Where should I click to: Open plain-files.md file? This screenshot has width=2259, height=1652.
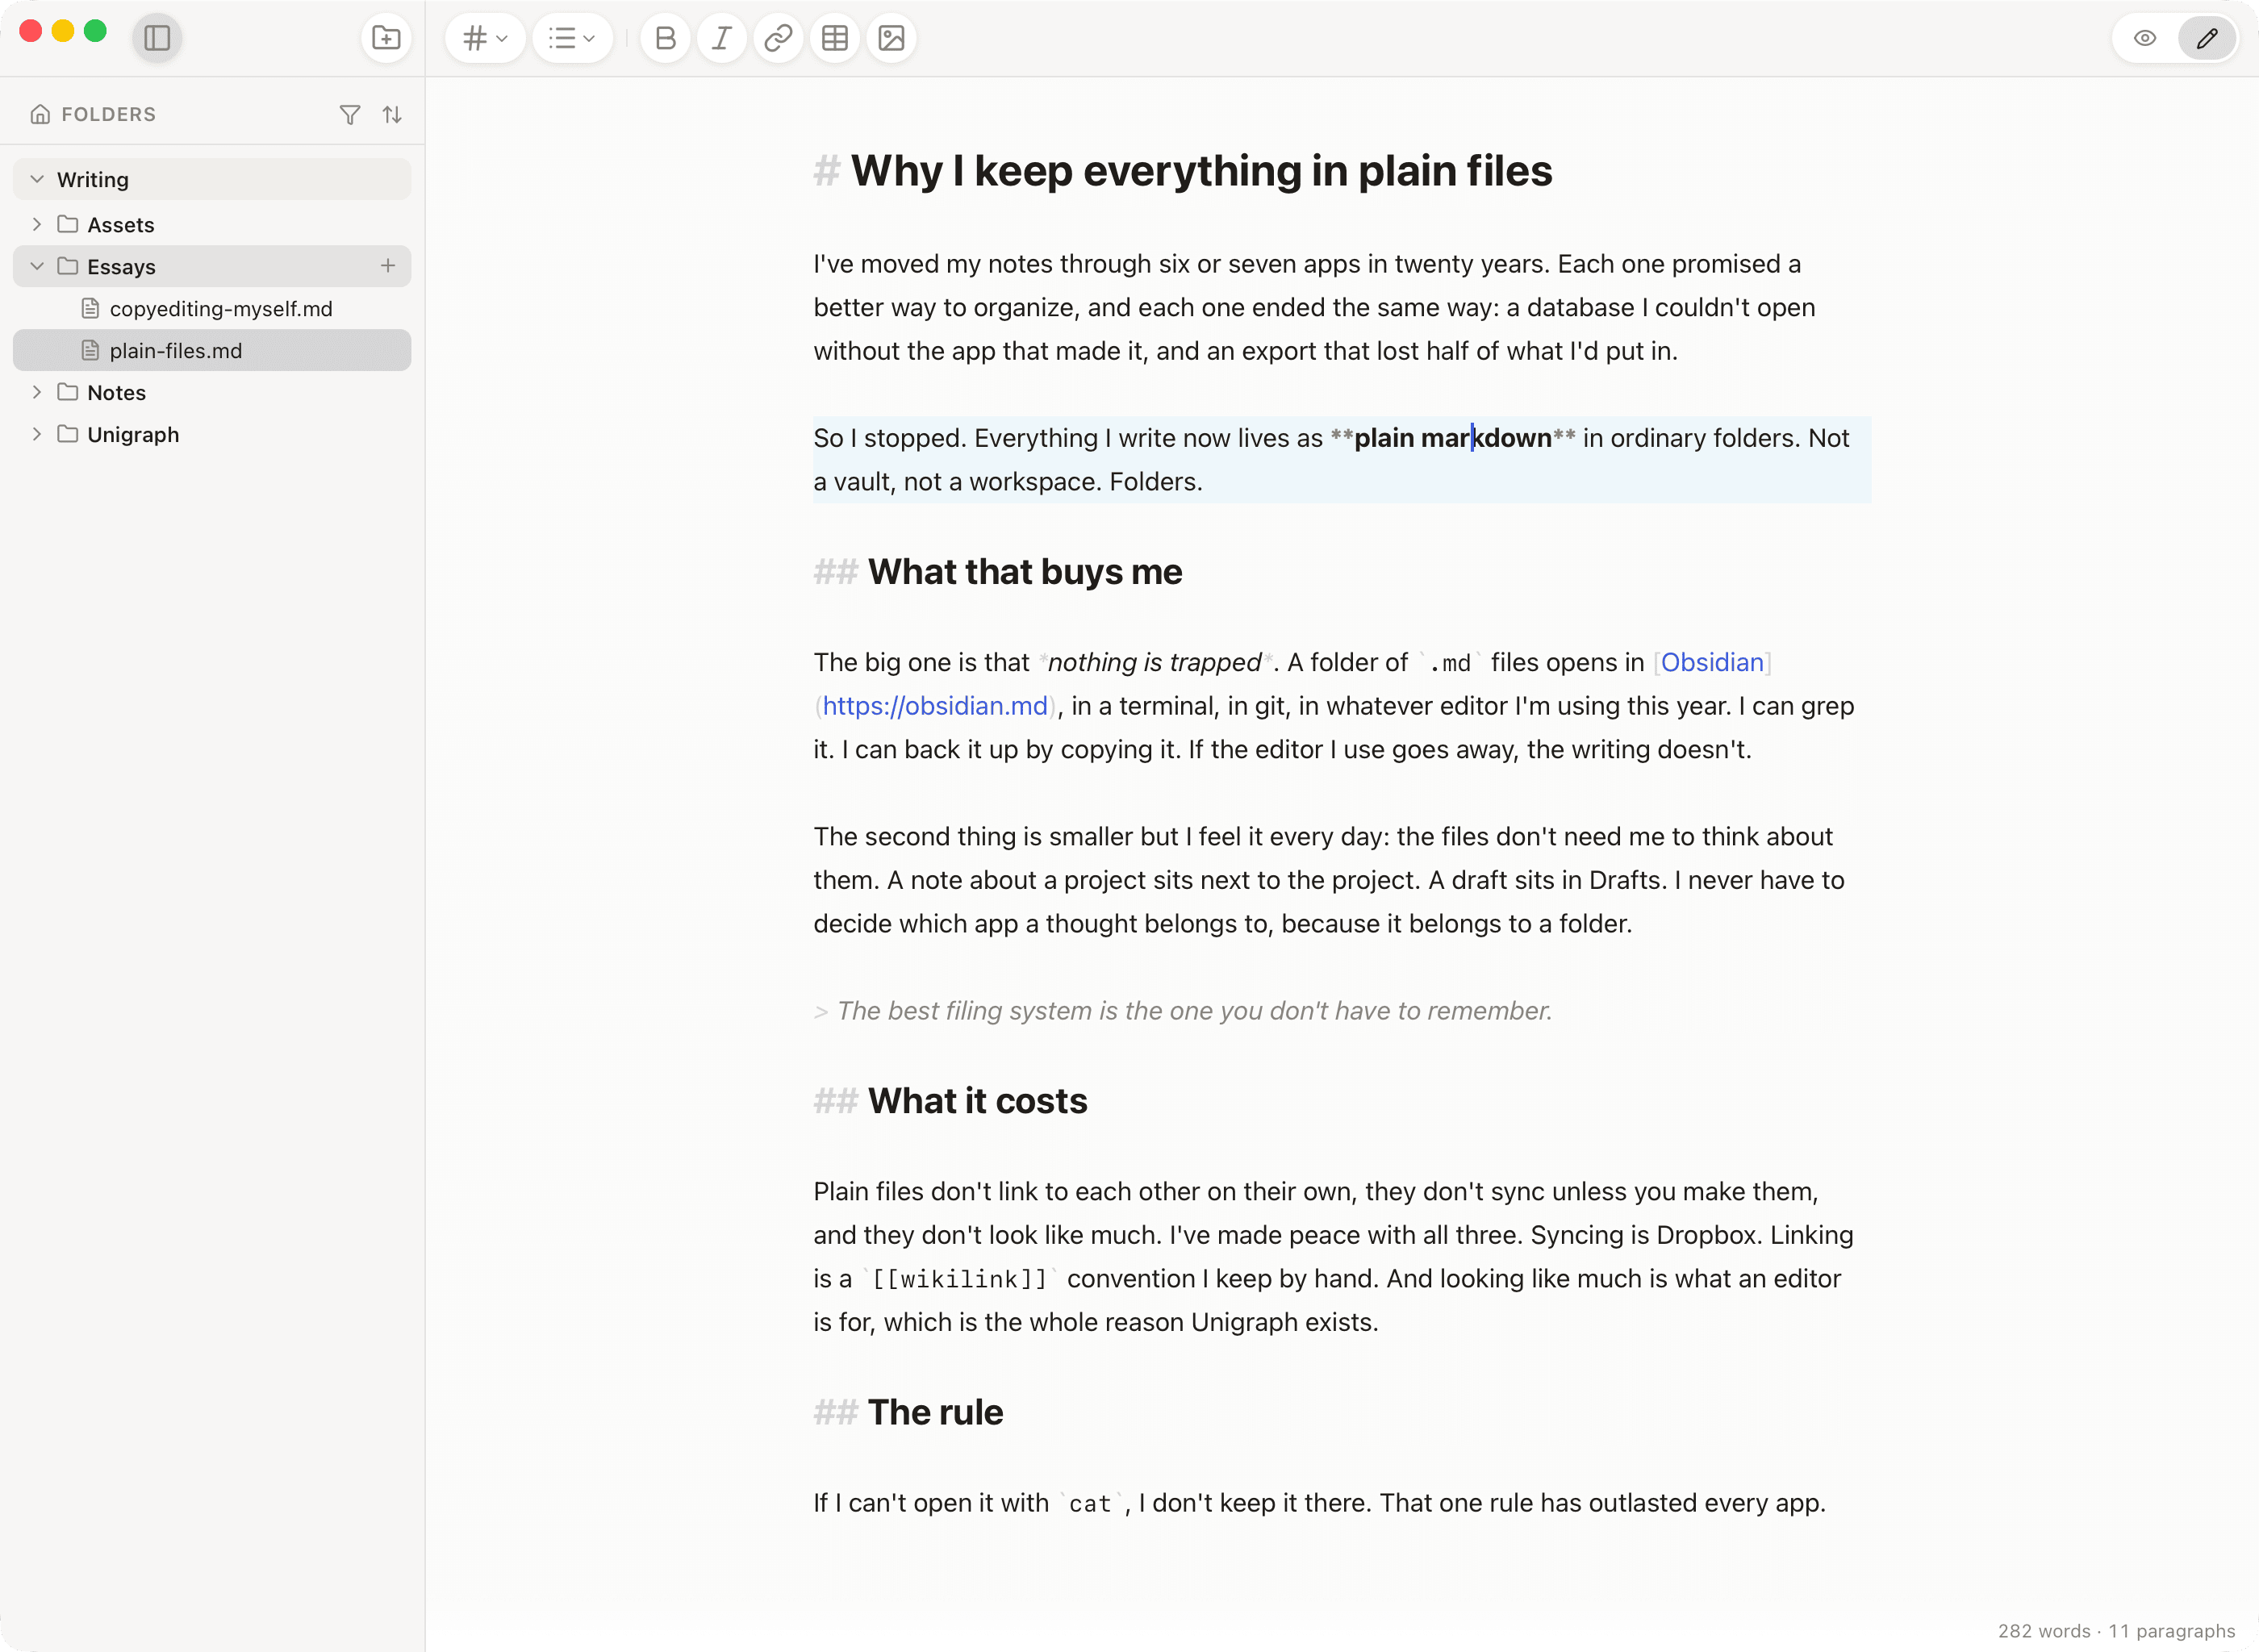click(x=212, y=350)
